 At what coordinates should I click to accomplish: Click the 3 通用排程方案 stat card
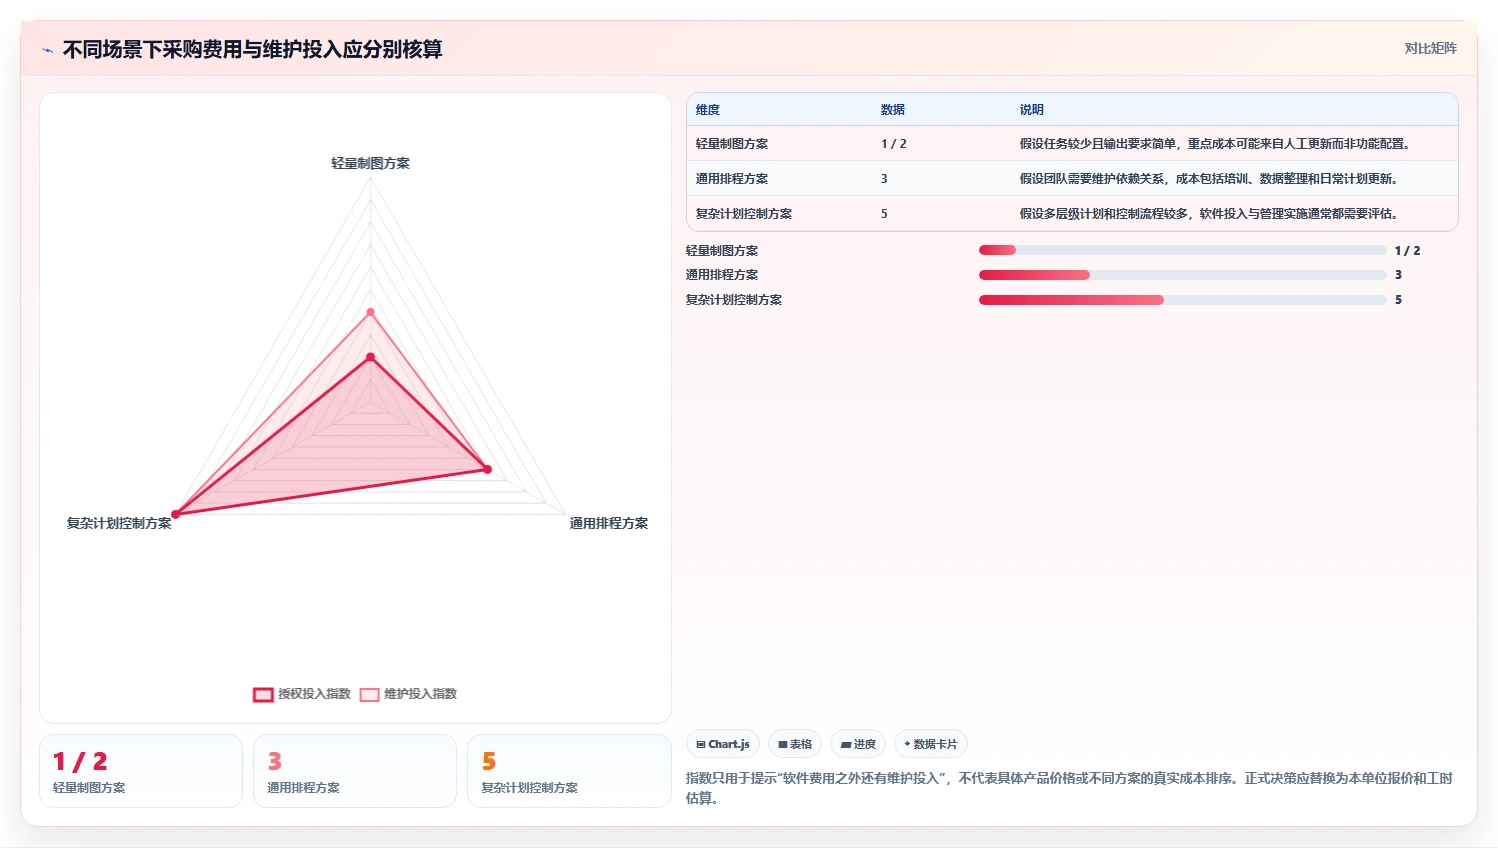[355, 771]
